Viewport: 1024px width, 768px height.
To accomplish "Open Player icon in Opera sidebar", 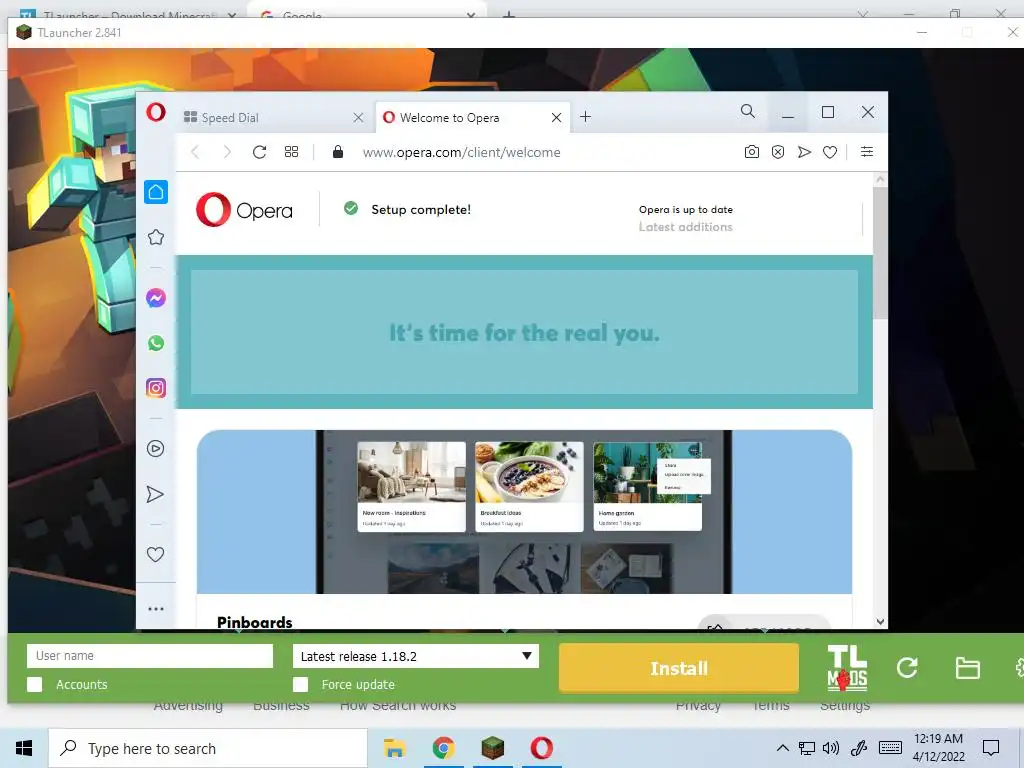I will pos(155,449).
